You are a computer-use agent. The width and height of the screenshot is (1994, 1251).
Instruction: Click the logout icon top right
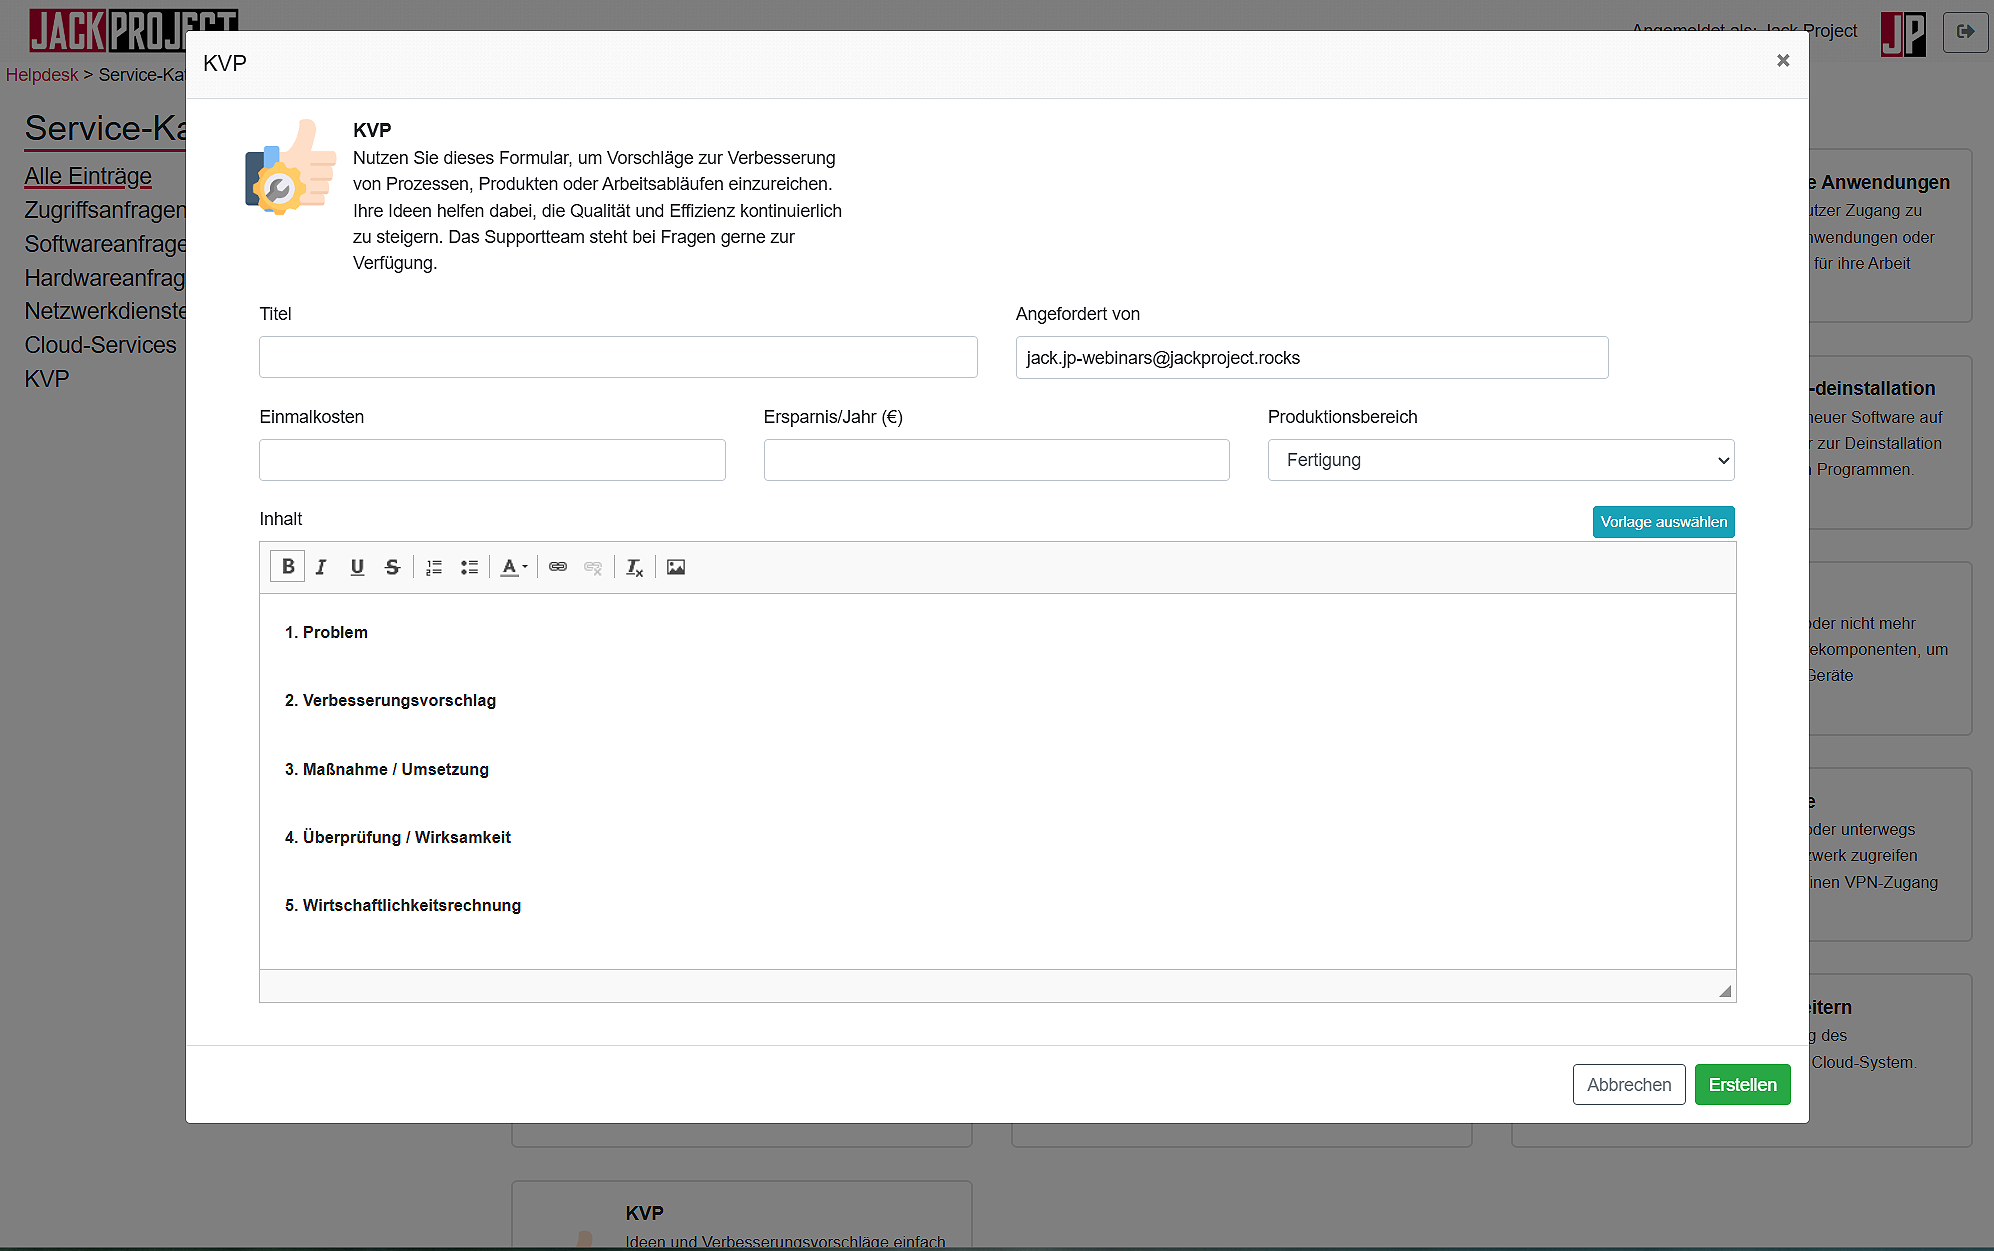click(1965, 32)
